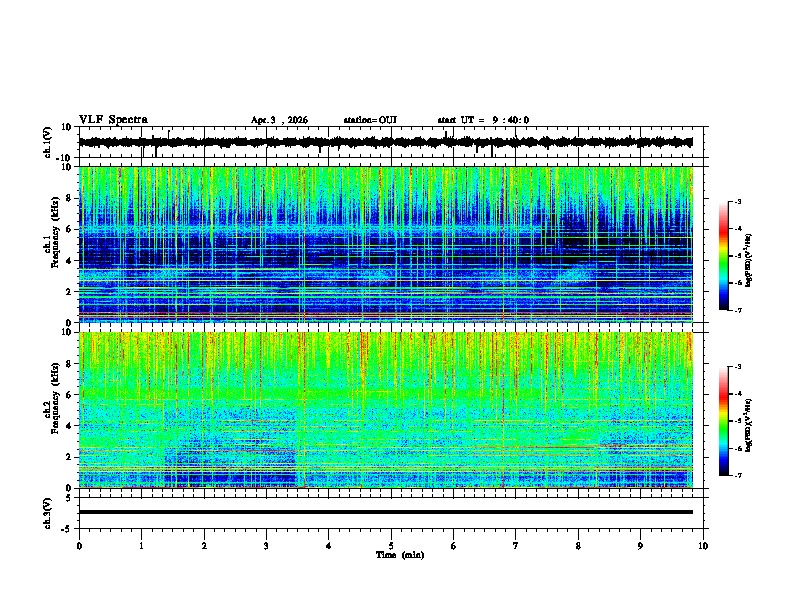Click the "2" tick on ch.2 frequency axis
This screenshot has height=612, width=792.
pos(69,457)
